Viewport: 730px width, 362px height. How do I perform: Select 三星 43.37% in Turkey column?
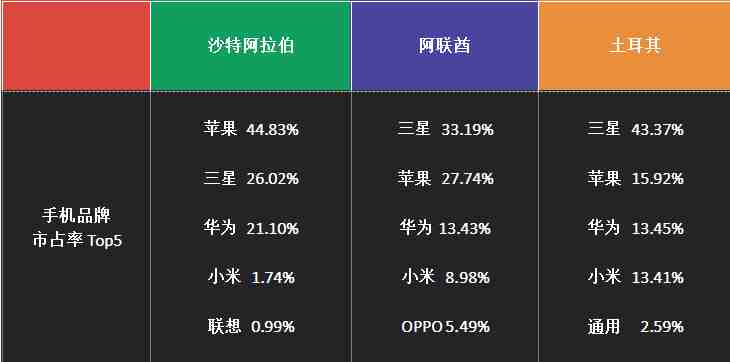point(635,129)
